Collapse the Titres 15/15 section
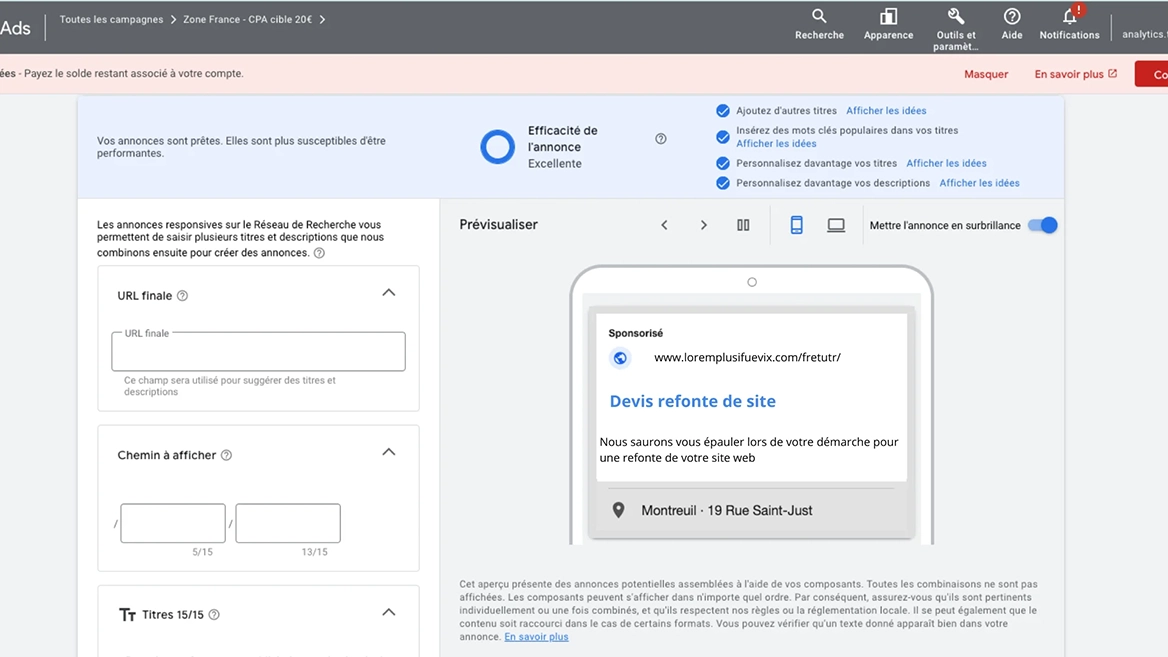This screenshot has height=657, width=1168. pyautogui.click(x=389, y=612)
